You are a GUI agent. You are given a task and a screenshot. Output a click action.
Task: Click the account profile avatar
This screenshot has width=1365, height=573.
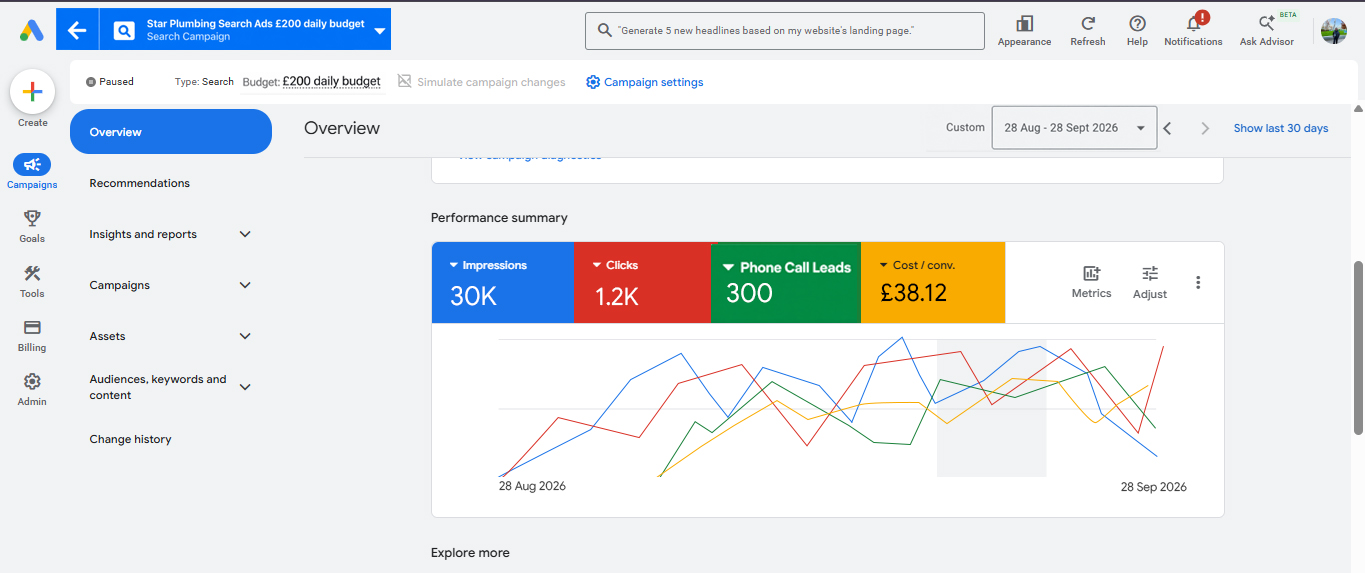tap(1334, 31)
